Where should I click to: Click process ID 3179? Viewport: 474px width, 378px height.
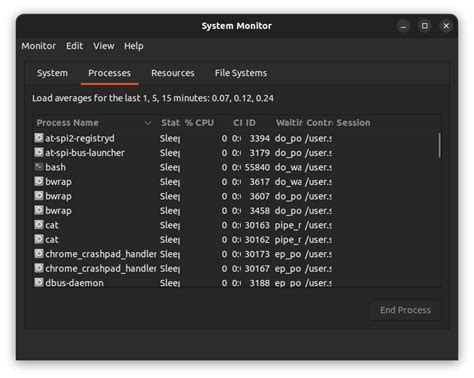coord(260,153)
